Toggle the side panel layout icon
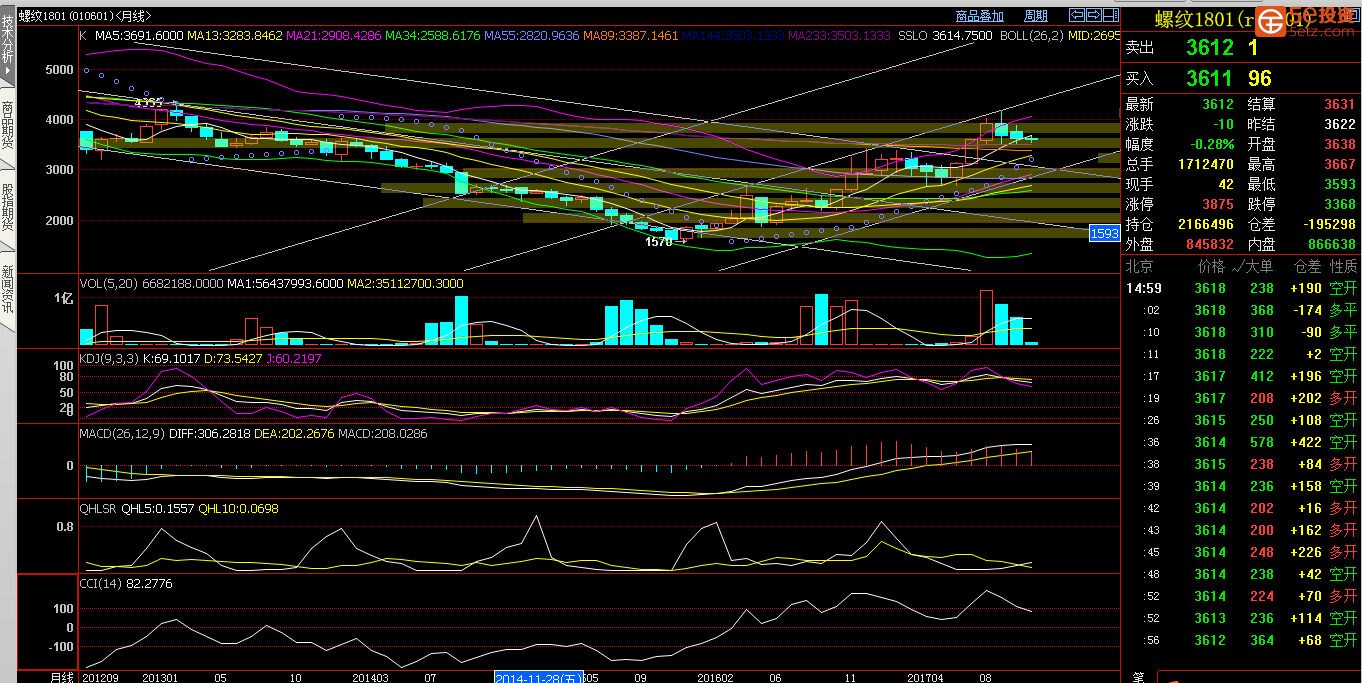 tap(1110, 15)
